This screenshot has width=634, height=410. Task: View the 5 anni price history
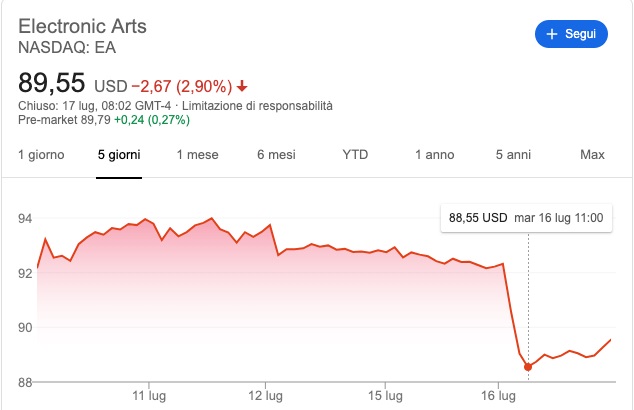pos(513,155)
